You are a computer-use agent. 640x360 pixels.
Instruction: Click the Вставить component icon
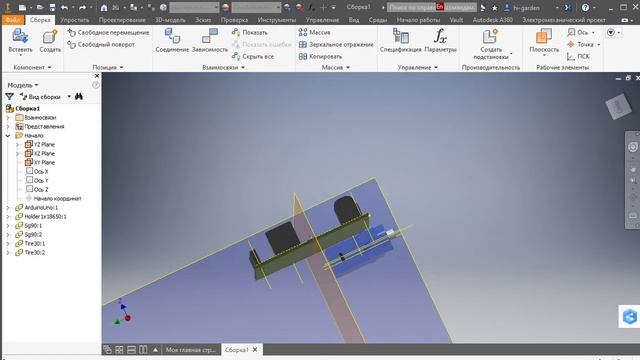pyautogui.click(x=20, y=36)
